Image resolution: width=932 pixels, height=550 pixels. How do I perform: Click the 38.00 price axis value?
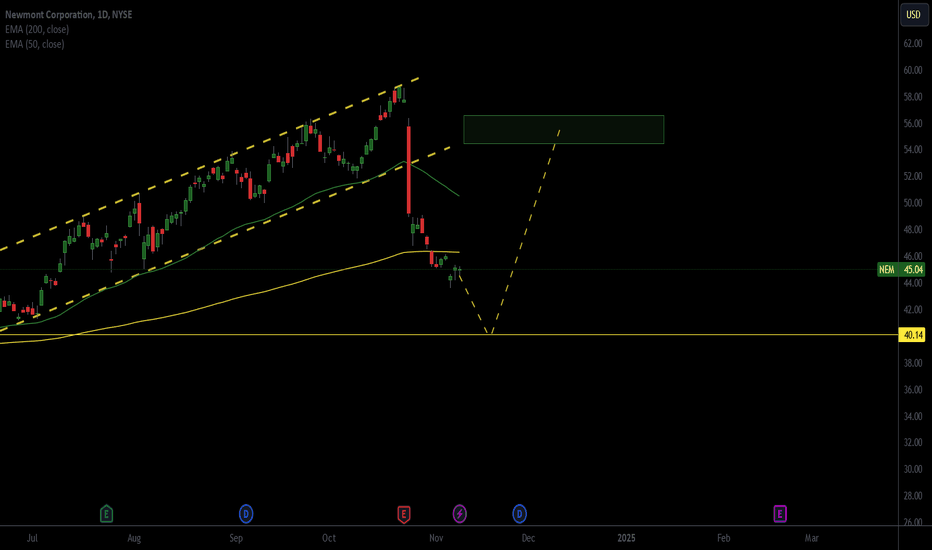point(913,363)
